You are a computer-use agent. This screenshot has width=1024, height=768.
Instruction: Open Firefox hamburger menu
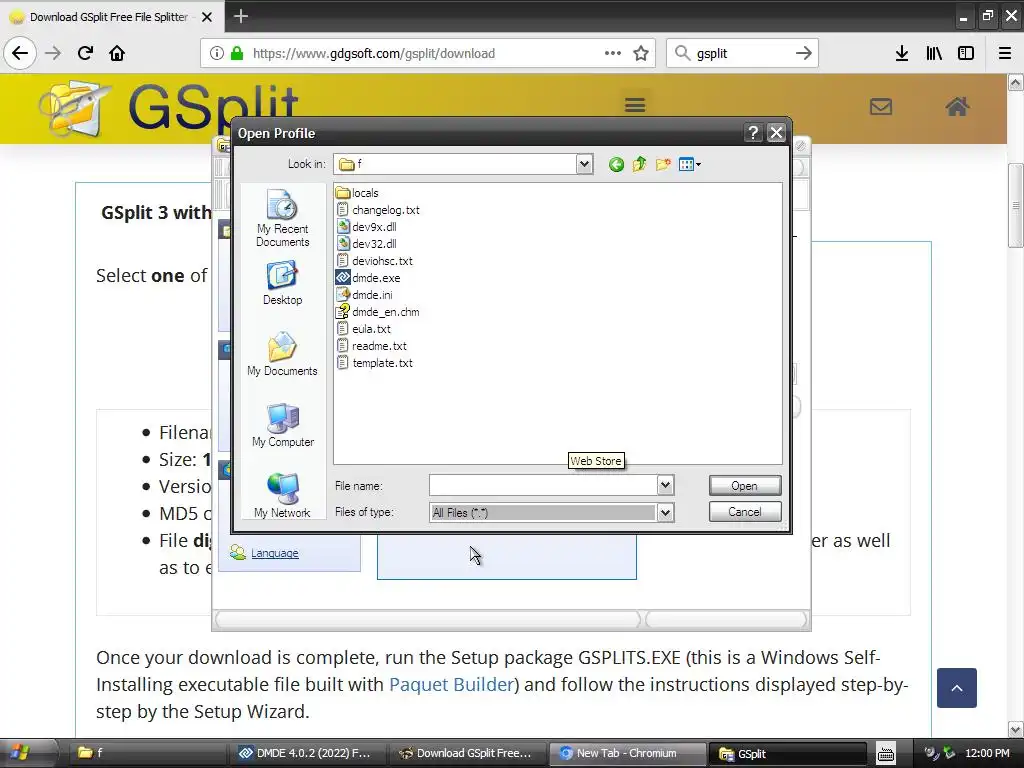click(1005, 53)
